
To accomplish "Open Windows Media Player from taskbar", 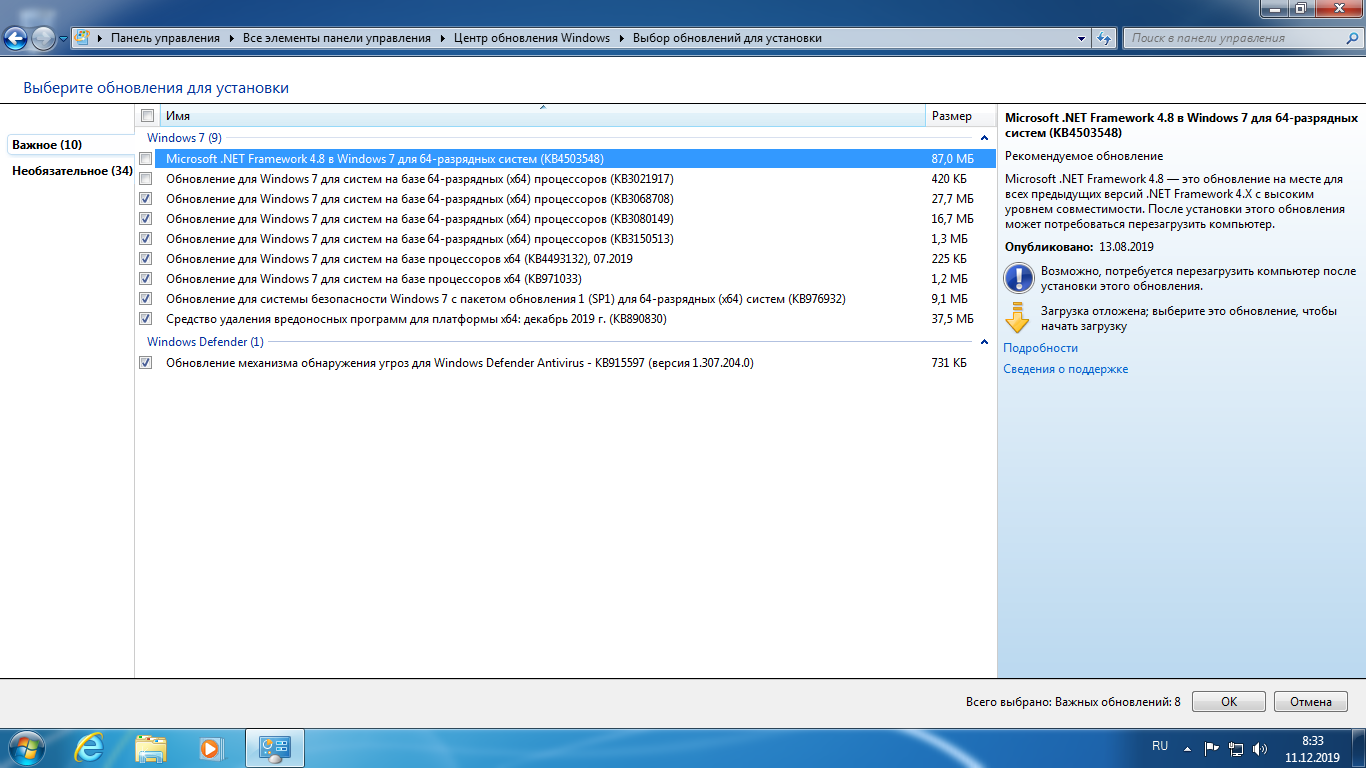I will (211, 748).
